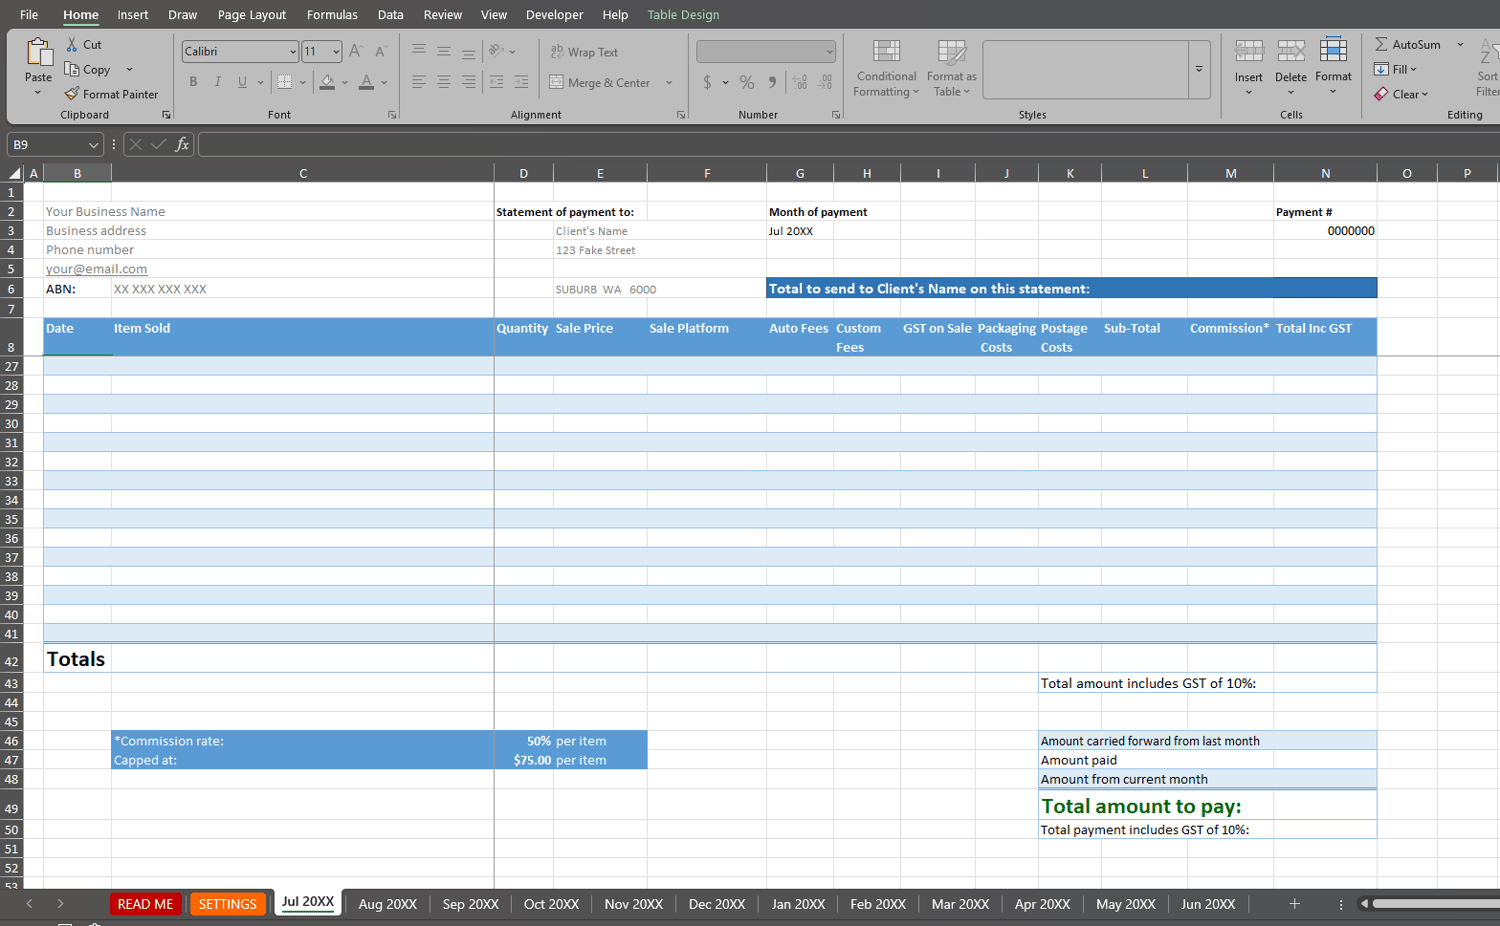Toggle Top Align for cell text

[x=419, y=51]
